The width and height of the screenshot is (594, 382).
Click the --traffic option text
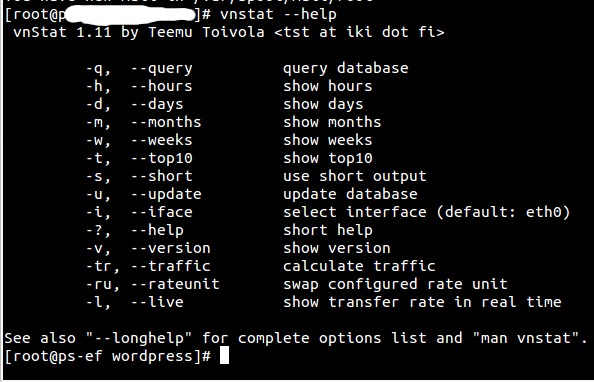[x=171, y=266]
